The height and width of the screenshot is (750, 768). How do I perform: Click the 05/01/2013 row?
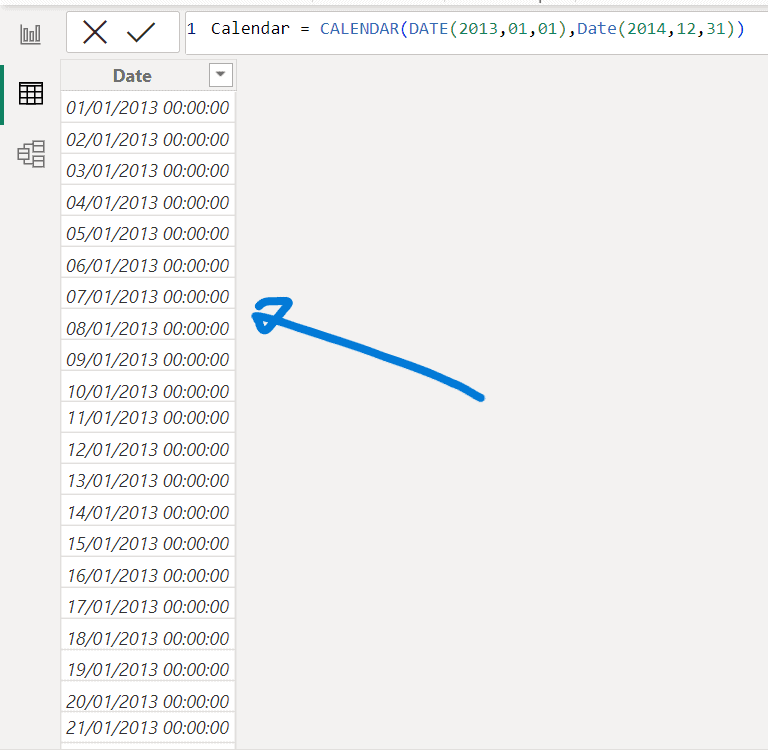pos(147,233)
